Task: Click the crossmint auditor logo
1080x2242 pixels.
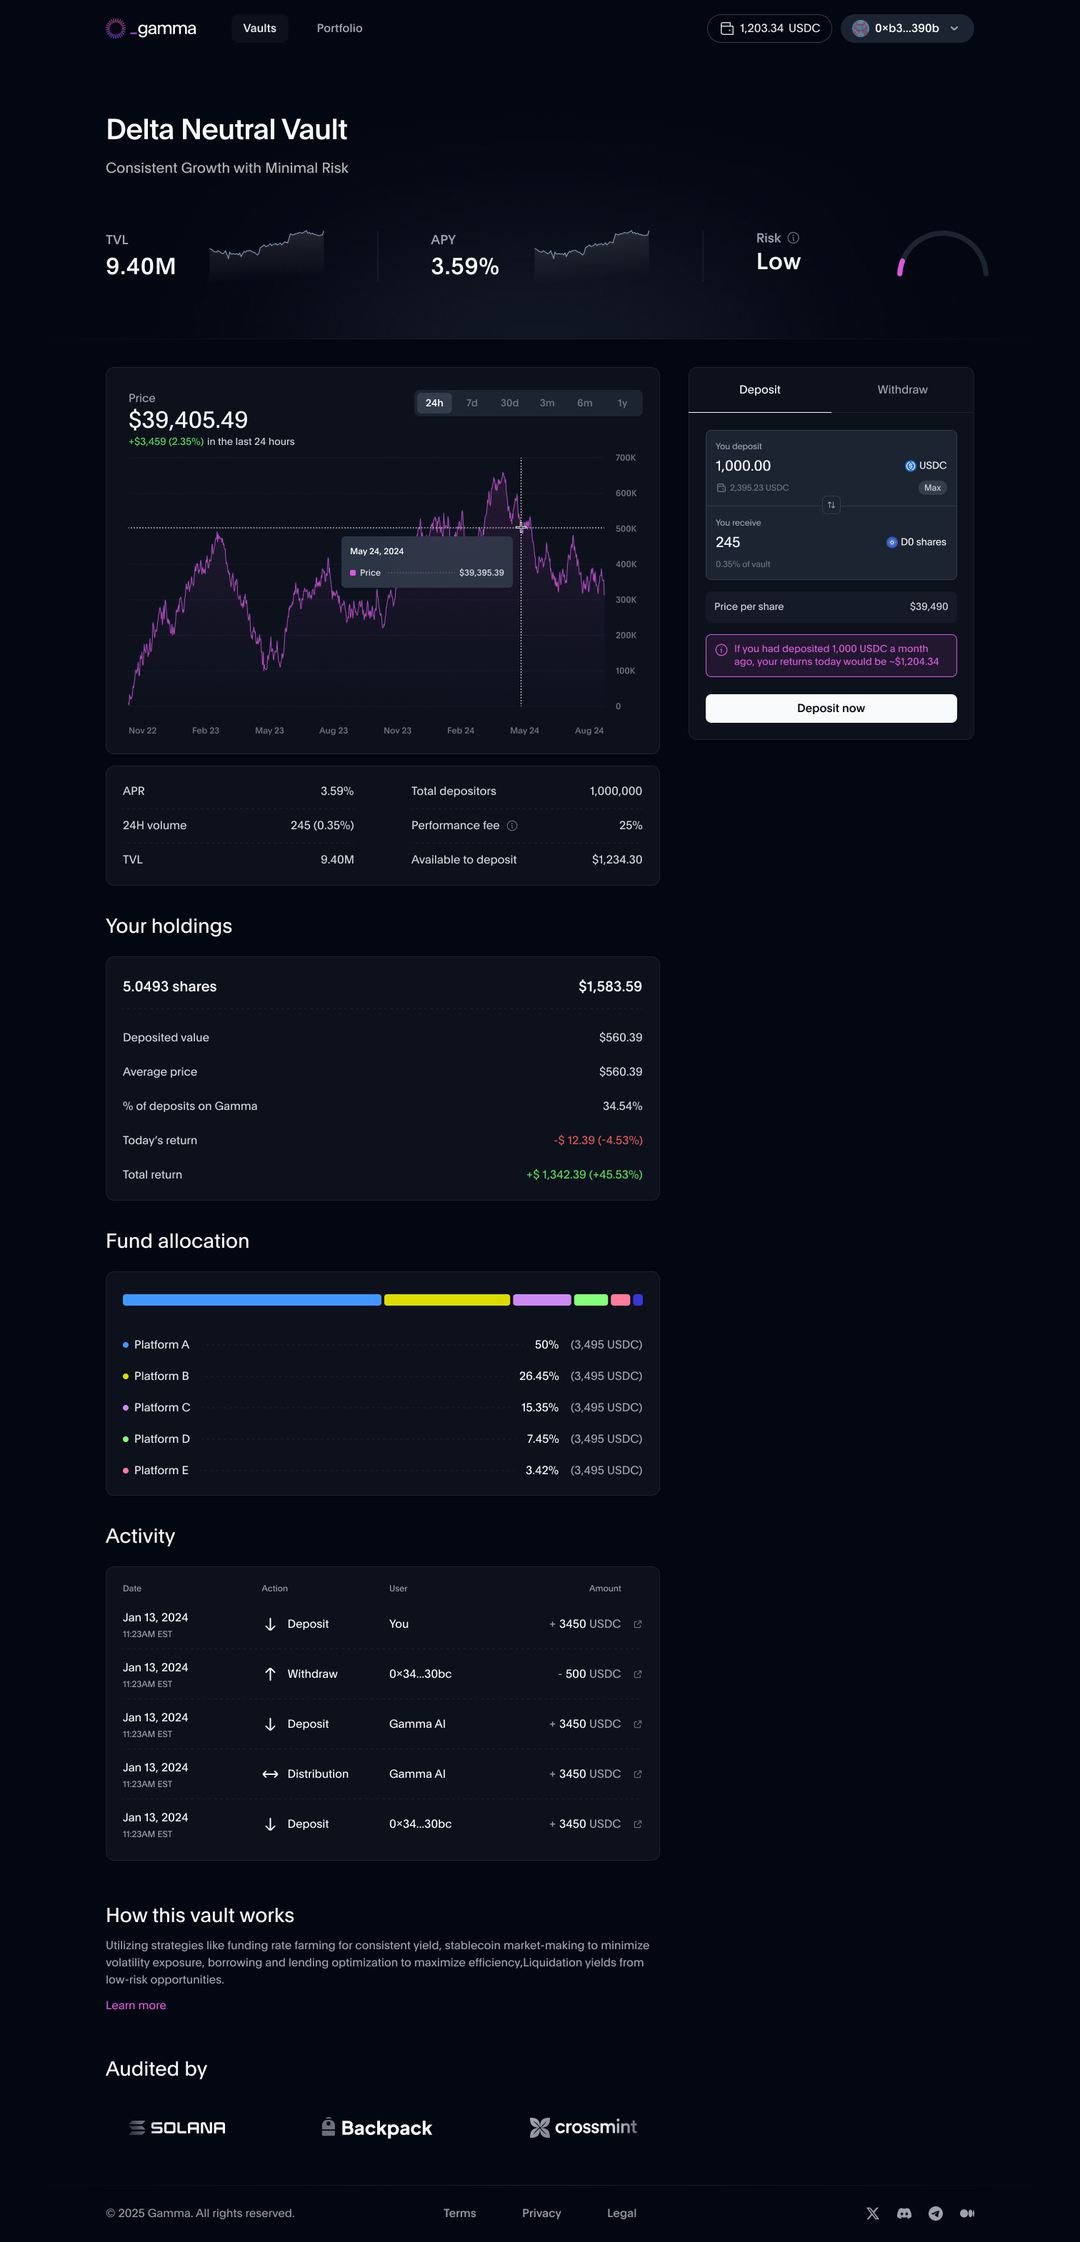Action: pos(583,2127)
